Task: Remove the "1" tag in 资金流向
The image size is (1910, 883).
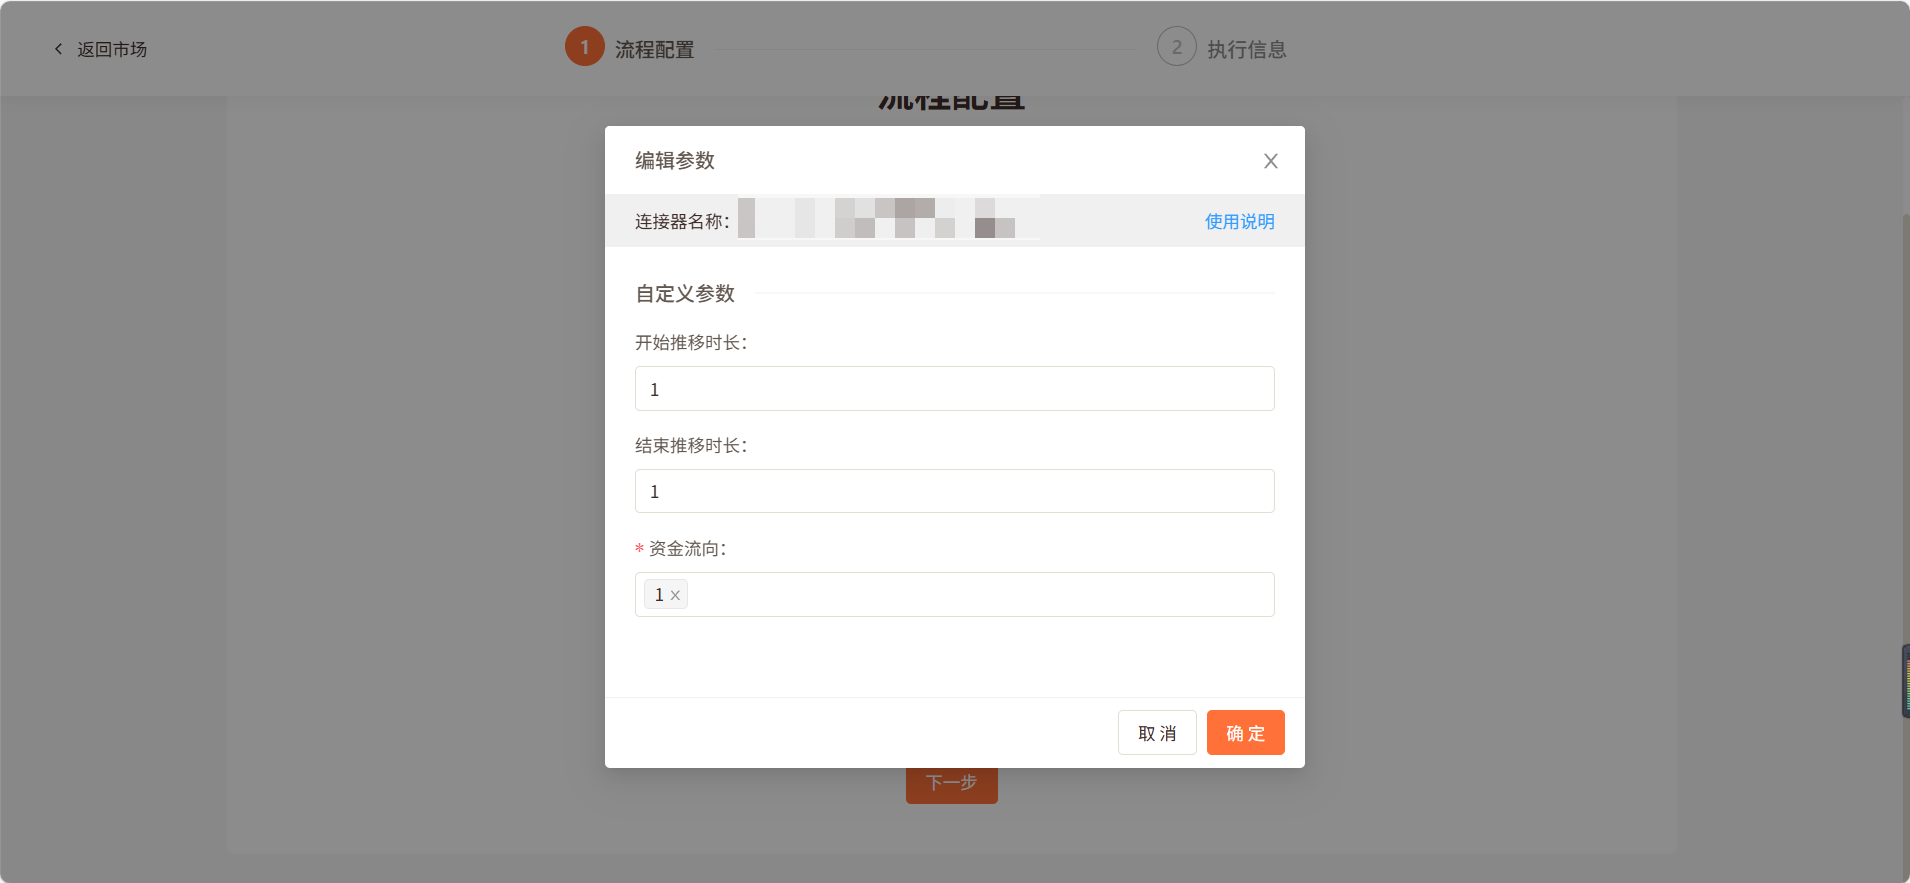Action: (675, 596)
